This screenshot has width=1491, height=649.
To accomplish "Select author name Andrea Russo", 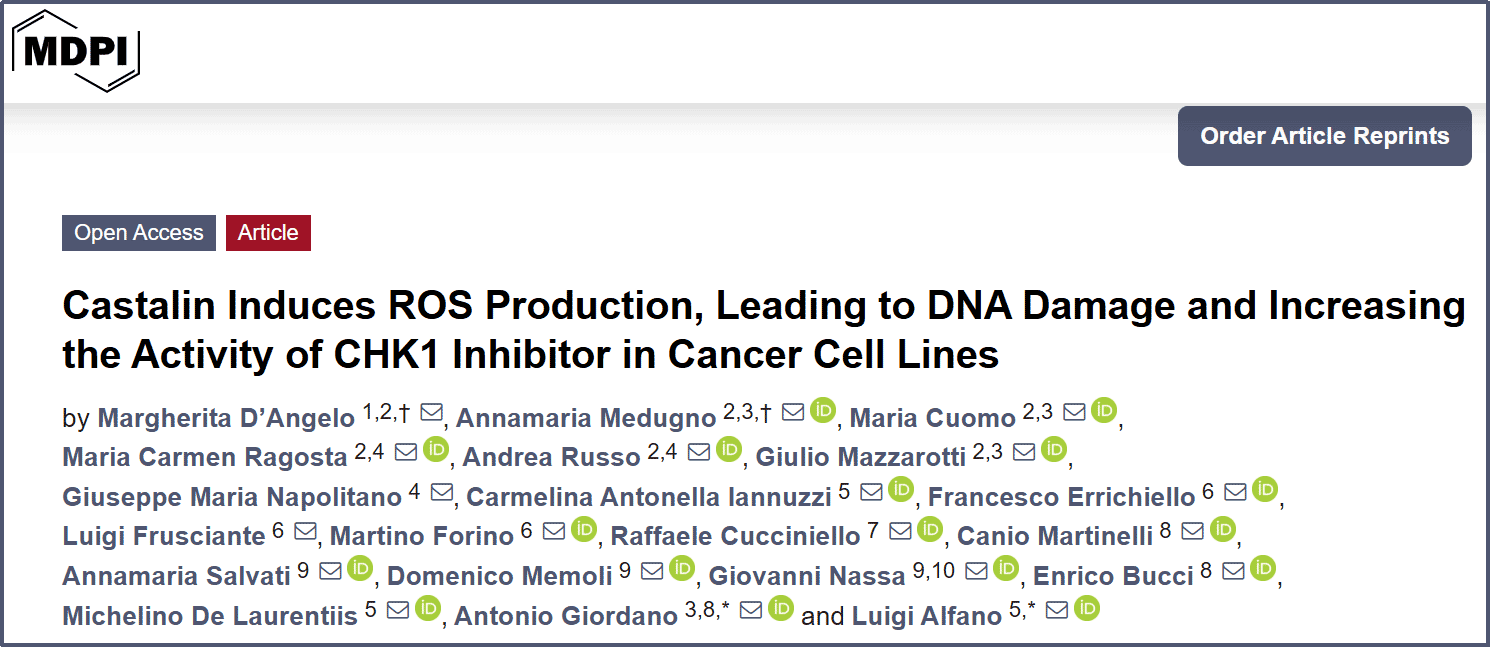I will coord(551,457).
